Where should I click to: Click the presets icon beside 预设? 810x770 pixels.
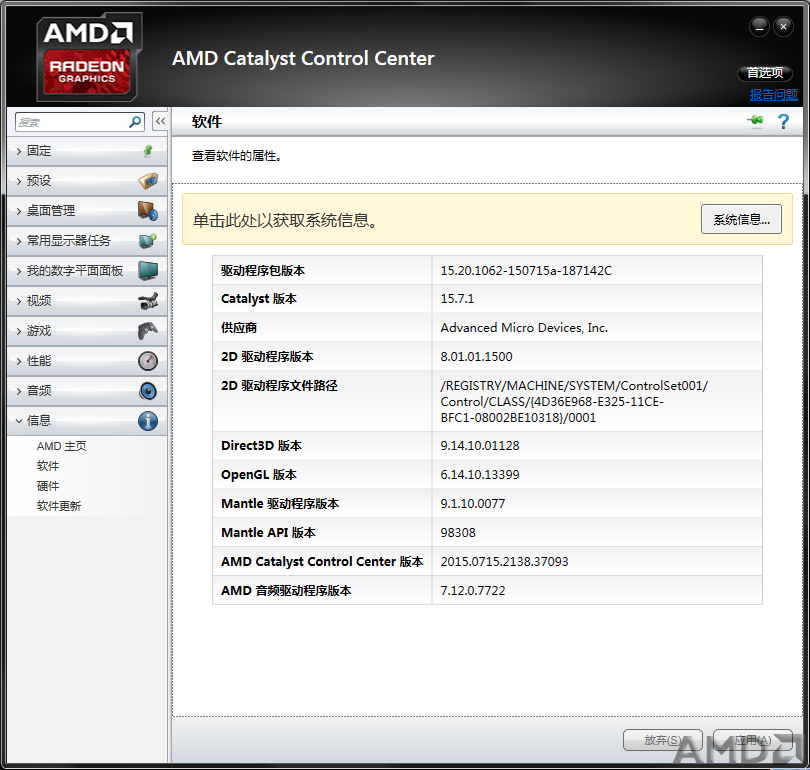(148, 181)
